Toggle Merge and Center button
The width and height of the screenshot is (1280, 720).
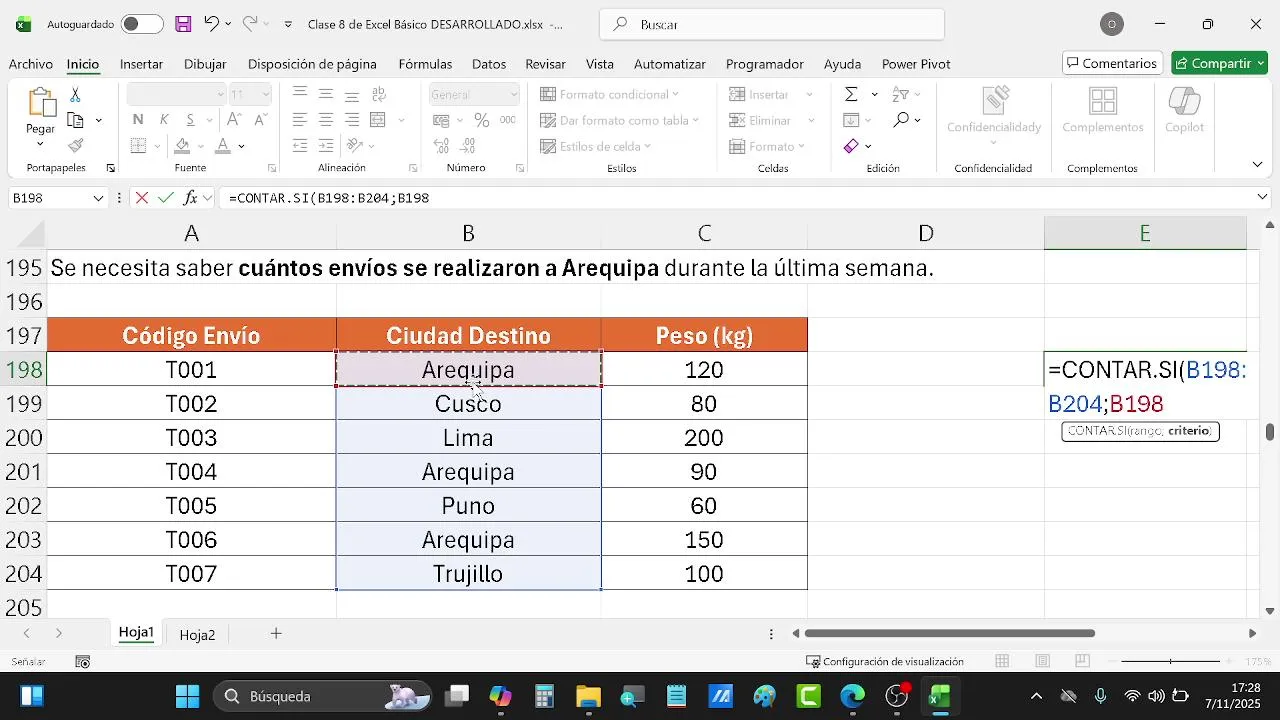tap(378, 120)
